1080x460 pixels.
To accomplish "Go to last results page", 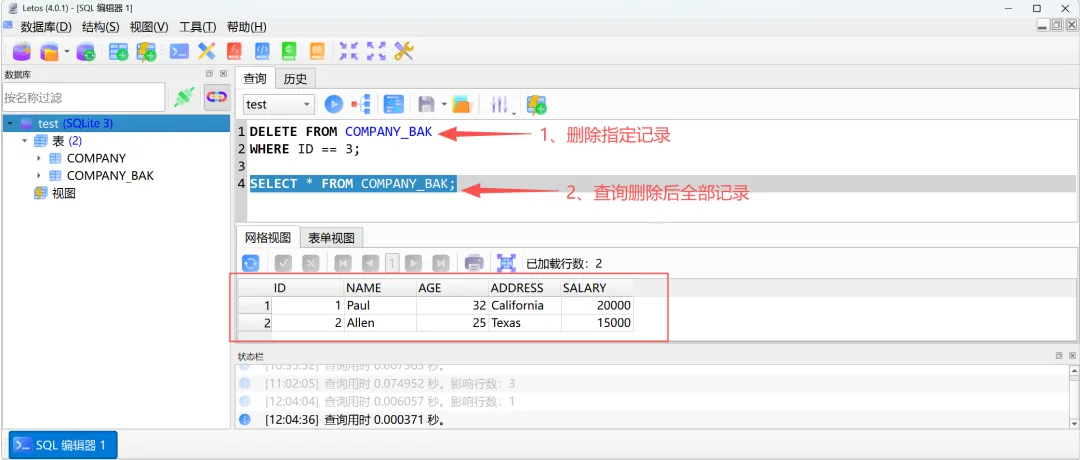I will point(441,263).
